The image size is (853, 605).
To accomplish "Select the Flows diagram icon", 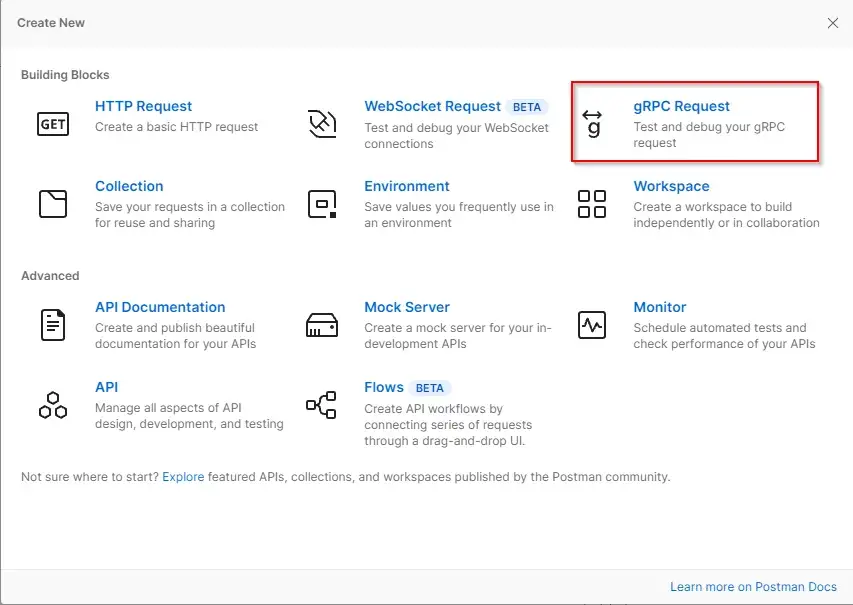I will tap(322, 404).
